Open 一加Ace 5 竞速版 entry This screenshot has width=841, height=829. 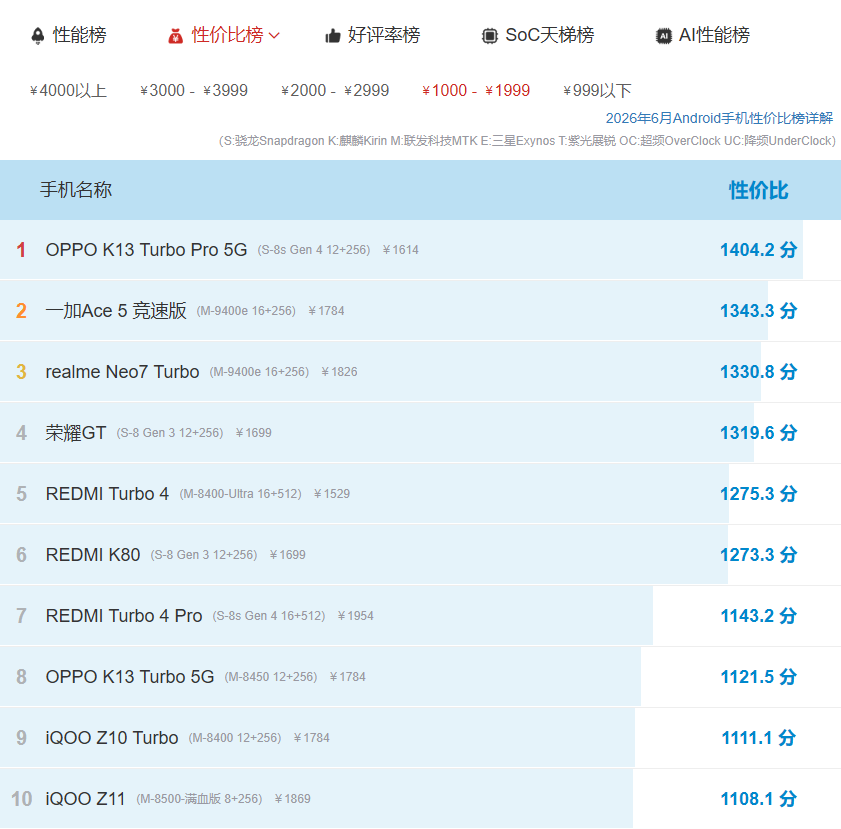tap(116, 311)
